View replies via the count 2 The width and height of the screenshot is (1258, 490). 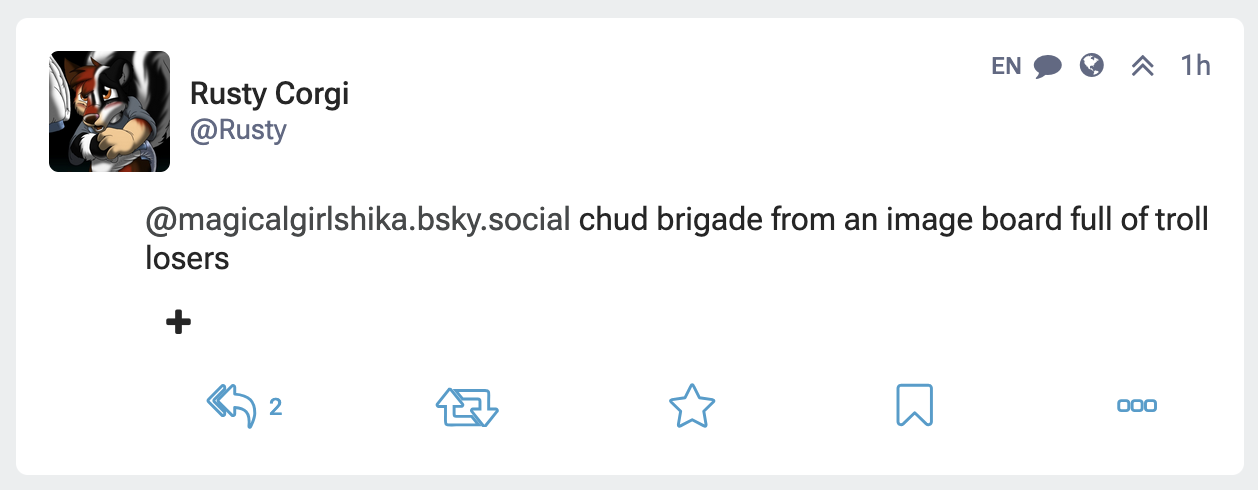[275, 407]
